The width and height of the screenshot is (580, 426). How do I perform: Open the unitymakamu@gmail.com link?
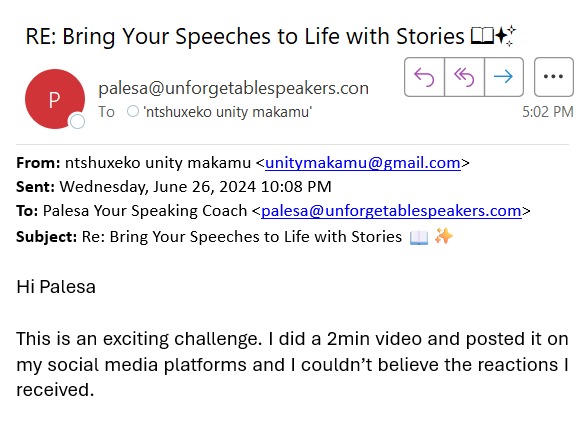click(363, 163)
